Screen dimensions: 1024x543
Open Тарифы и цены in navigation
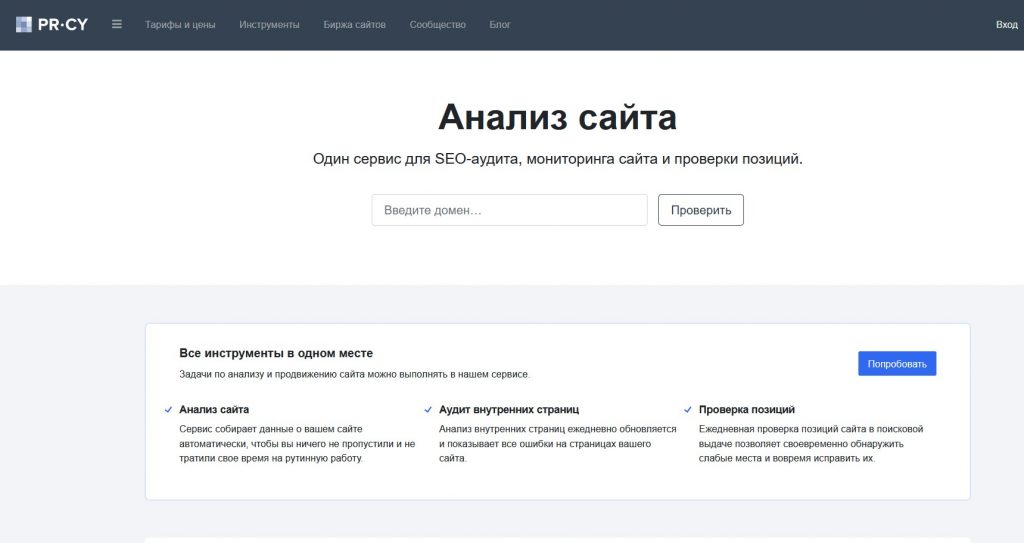(x=180, y=24)
